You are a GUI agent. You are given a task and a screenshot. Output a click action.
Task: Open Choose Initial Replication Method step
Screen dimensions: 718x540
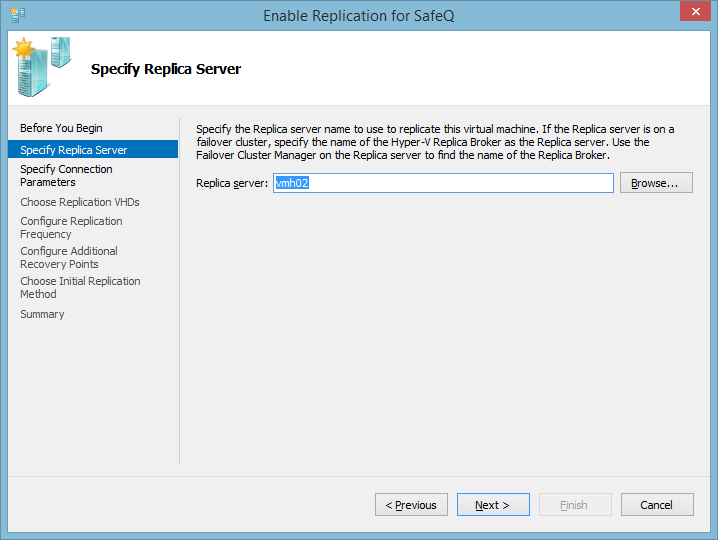tap(80, 287)
